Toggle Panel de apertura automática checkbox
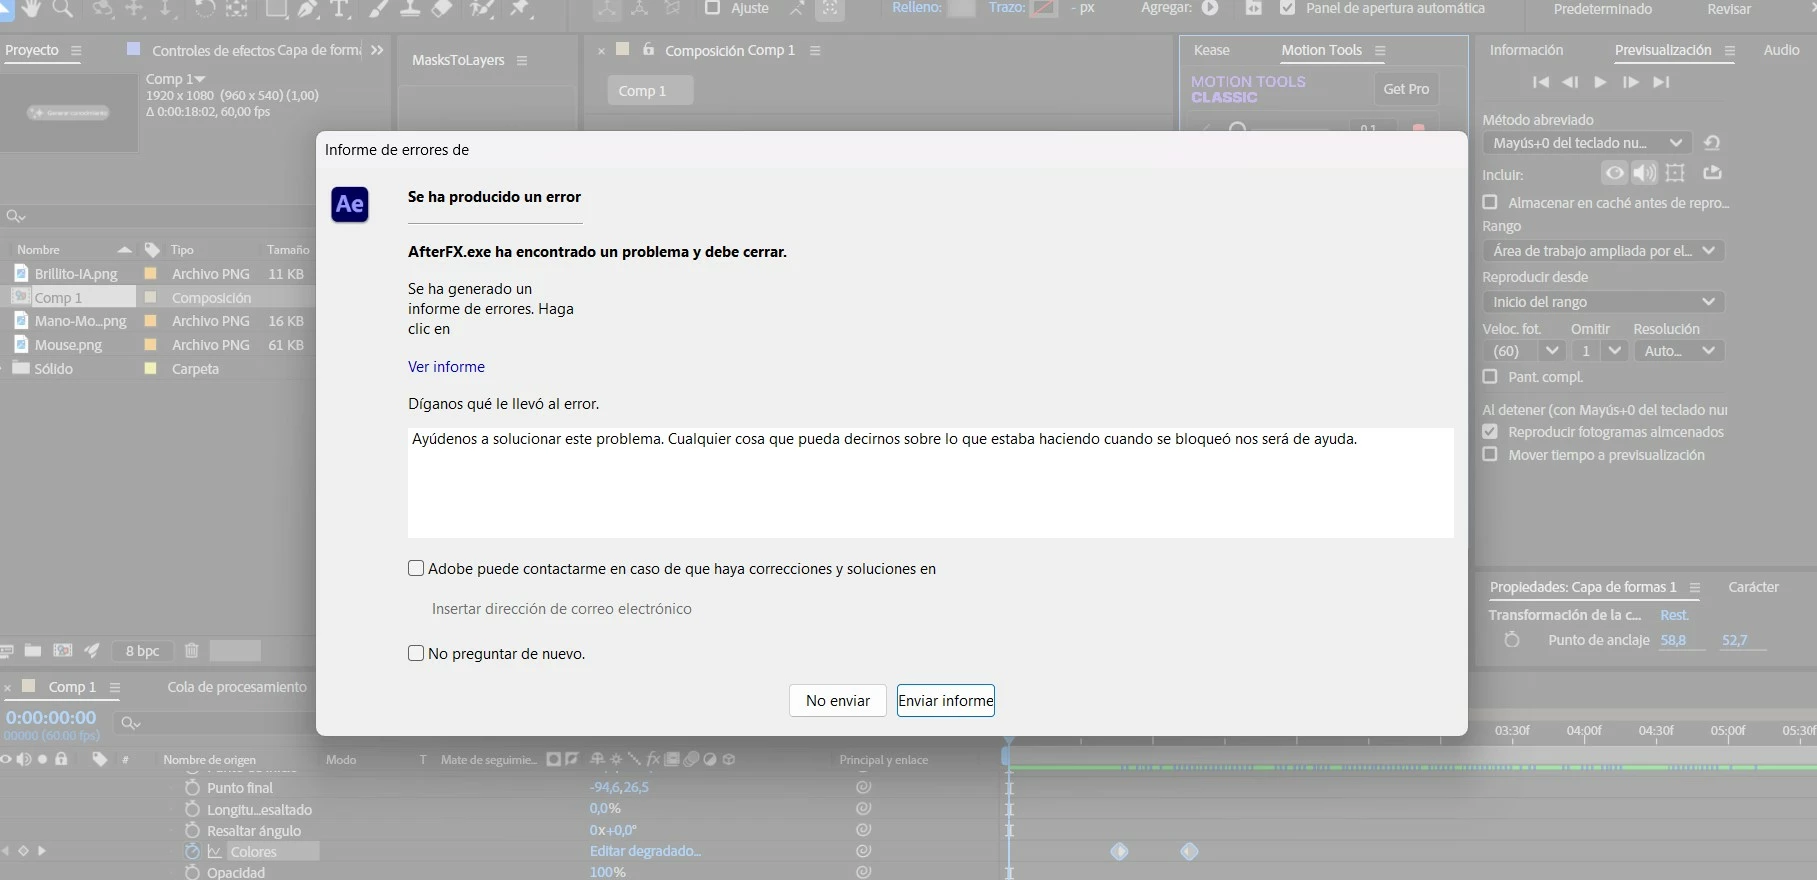The image size is (1817, 880). click(x=1288, y=8)
